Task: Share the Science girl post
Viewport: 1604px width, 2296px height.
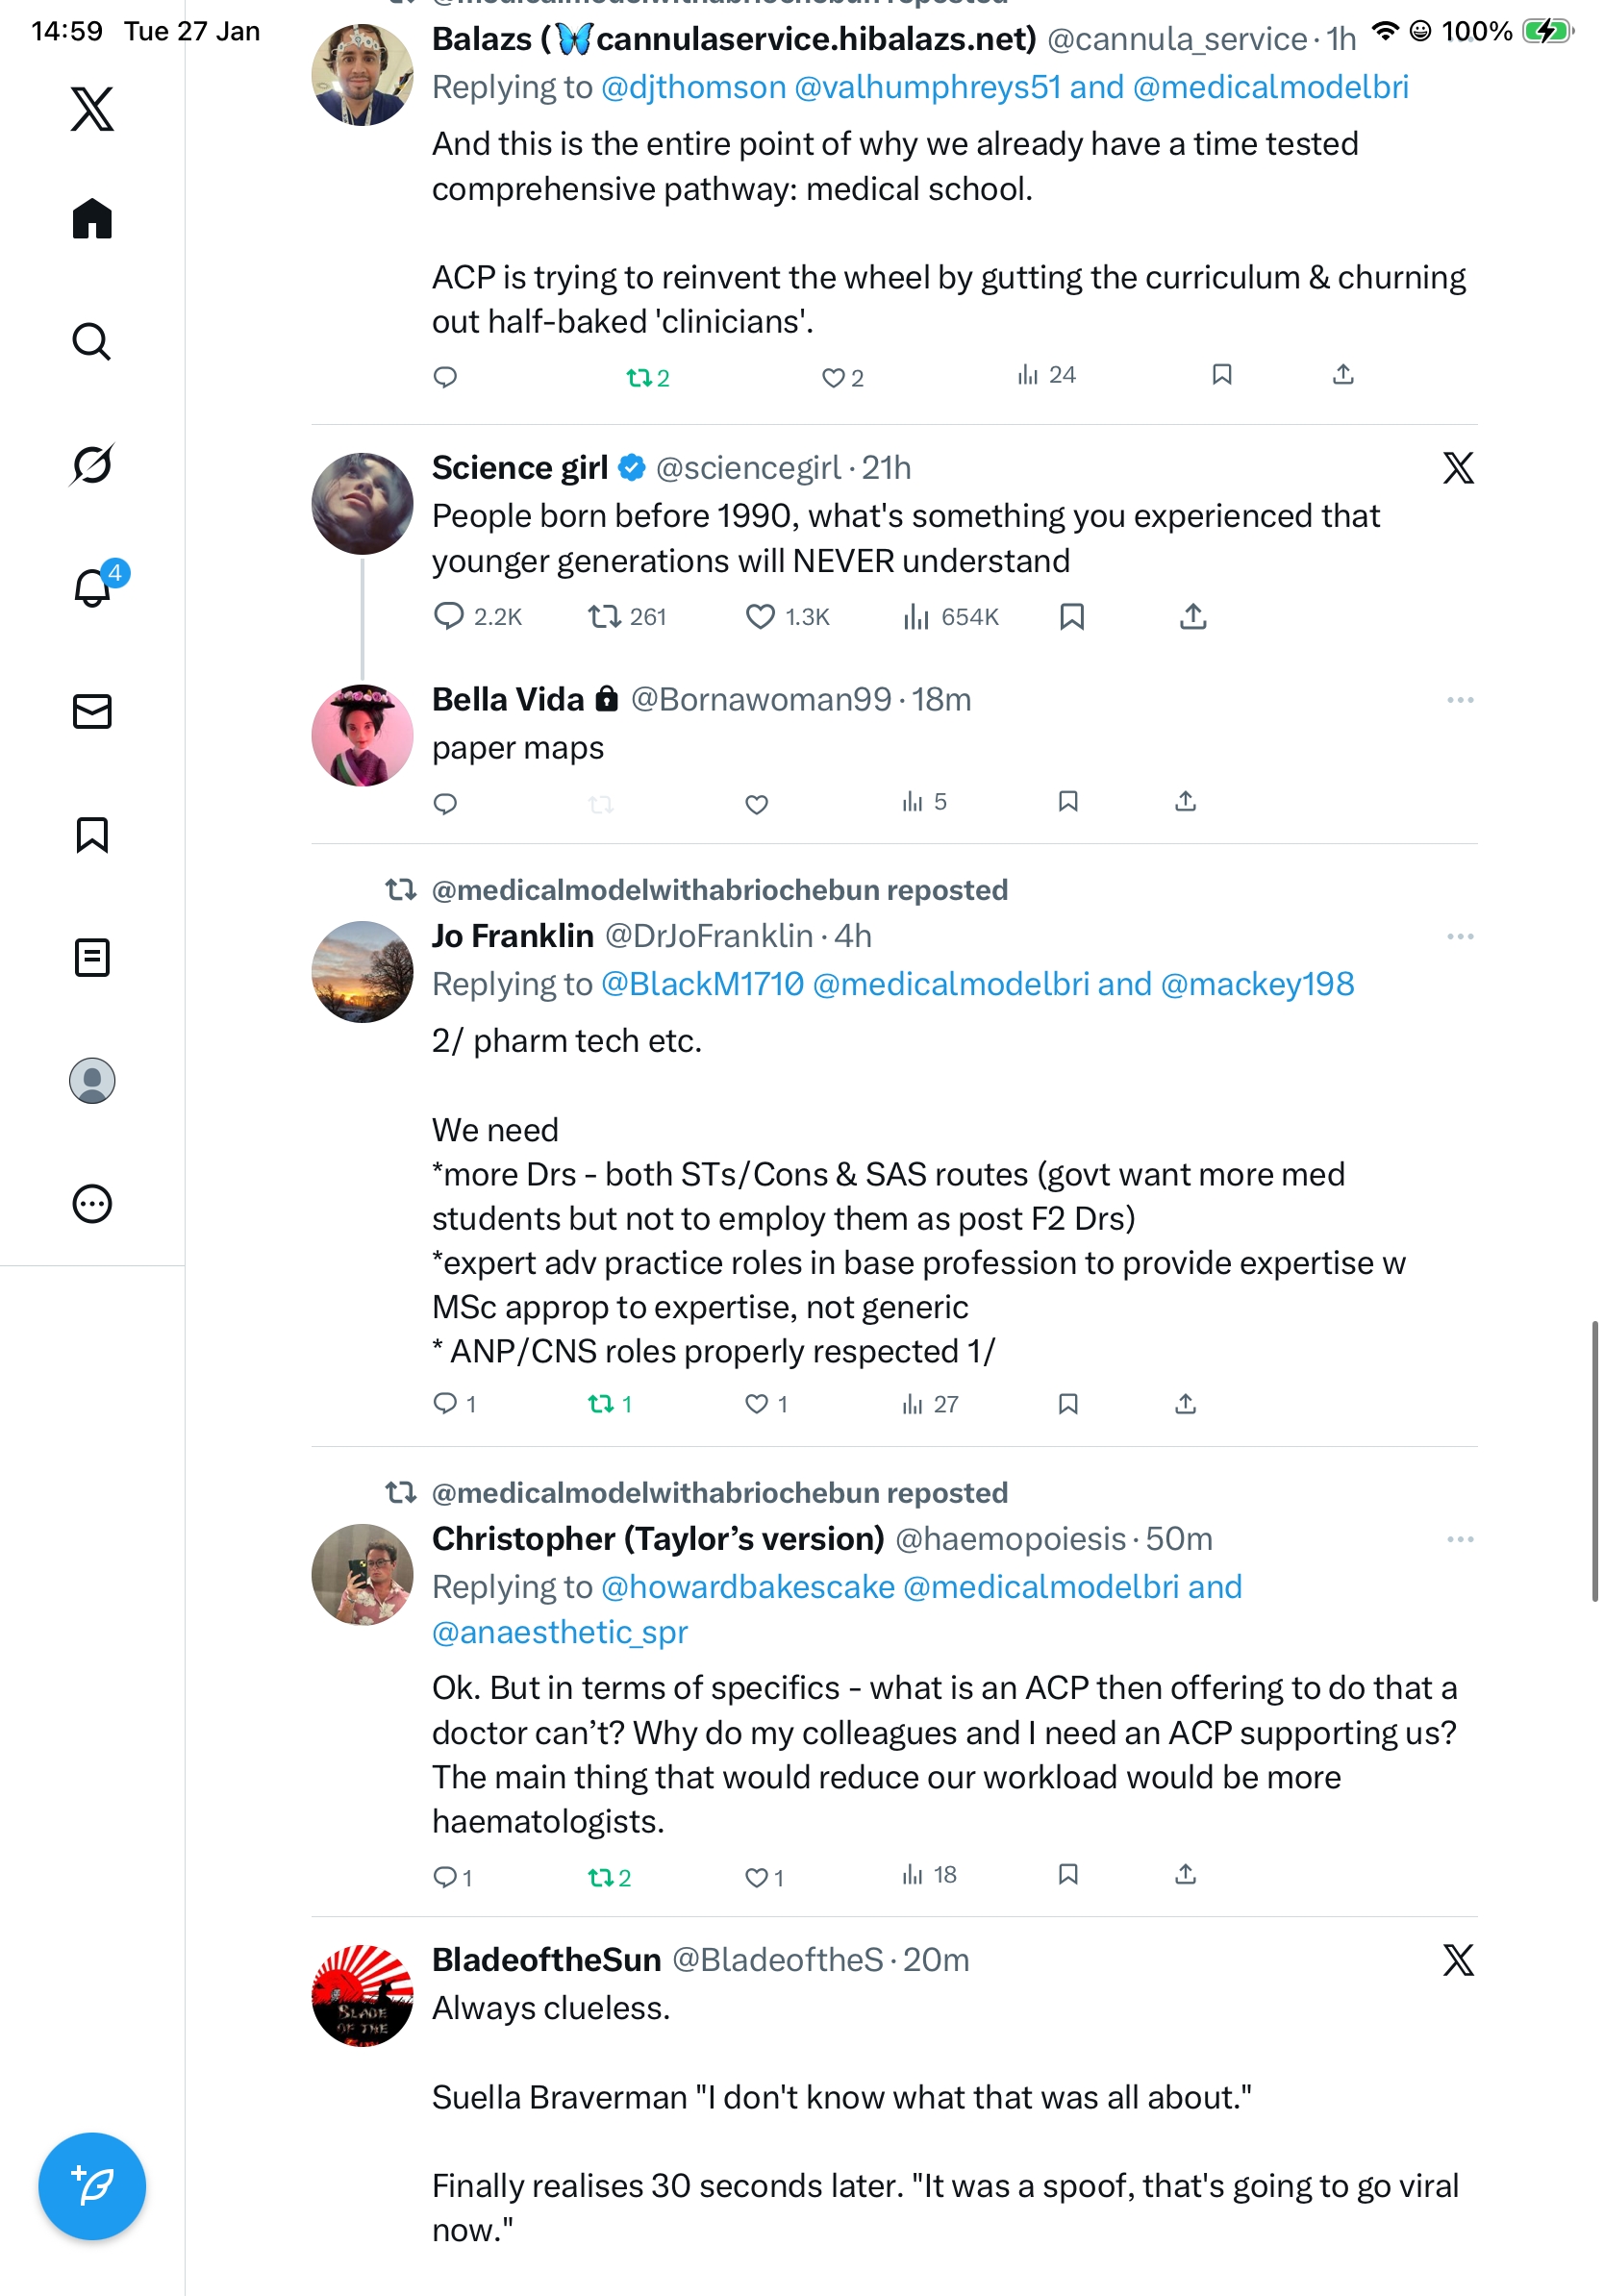Action: coord(1192,617)
